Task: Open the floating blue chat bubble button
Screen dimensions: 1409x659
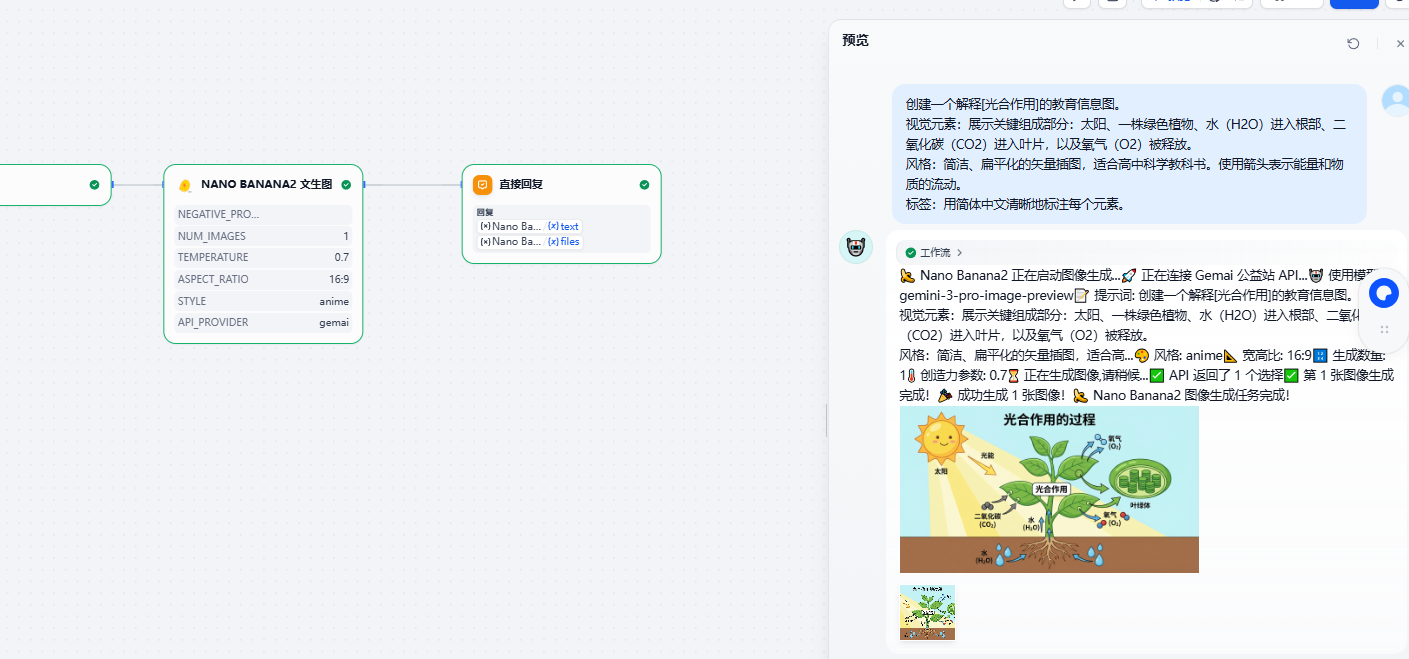Action: (x=1384, y=293)
